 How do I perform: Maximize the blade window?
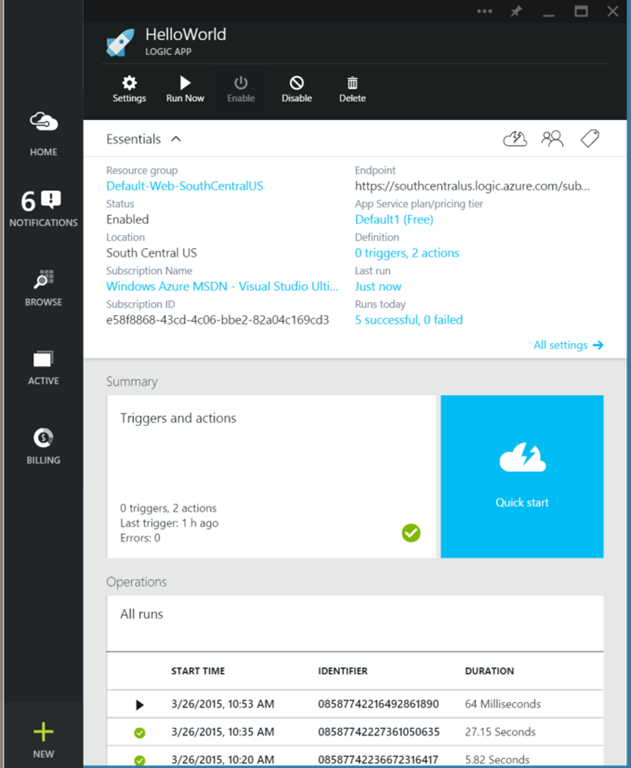[x=581, y=11]
